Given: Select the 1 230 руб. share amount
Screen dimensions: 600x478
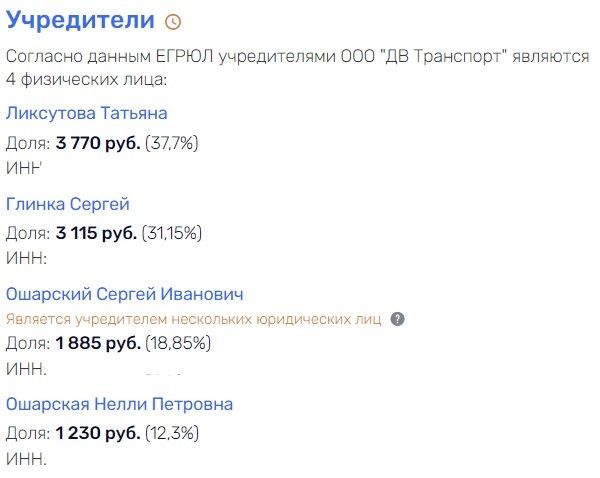Looking at the screenshot, I should point(98,433).
